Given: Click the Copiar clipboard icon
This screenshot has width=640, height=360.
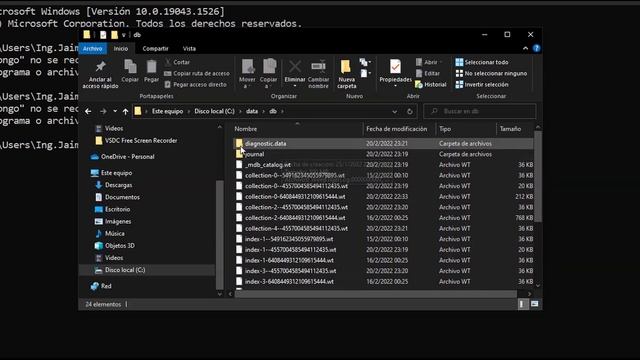Looking at the screenshot, I should point(130,71).
